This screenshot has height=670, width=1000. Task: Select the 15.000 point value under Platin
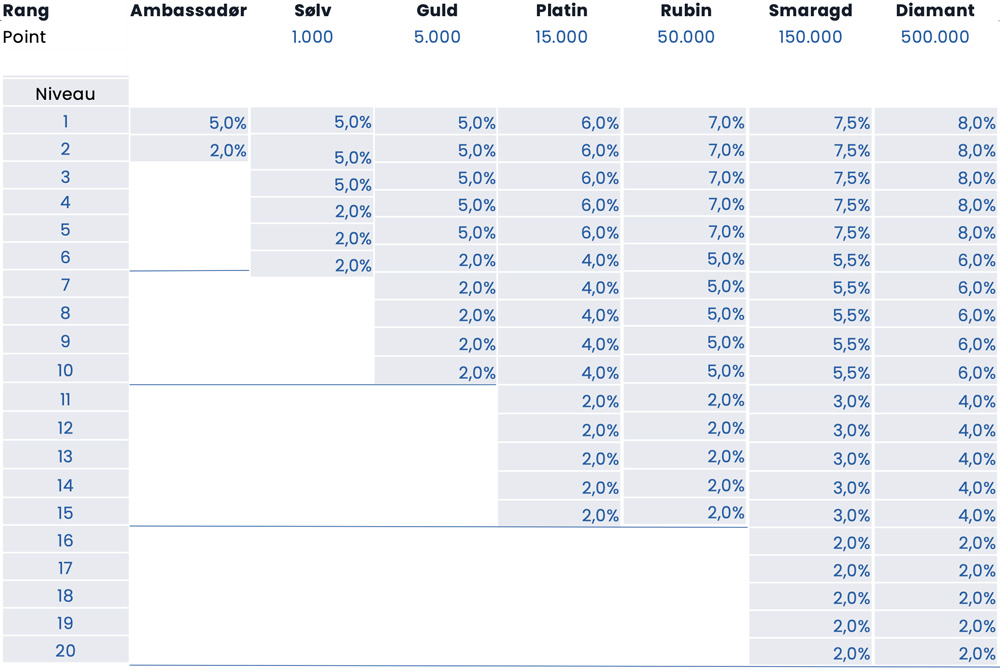coord(561,37)
